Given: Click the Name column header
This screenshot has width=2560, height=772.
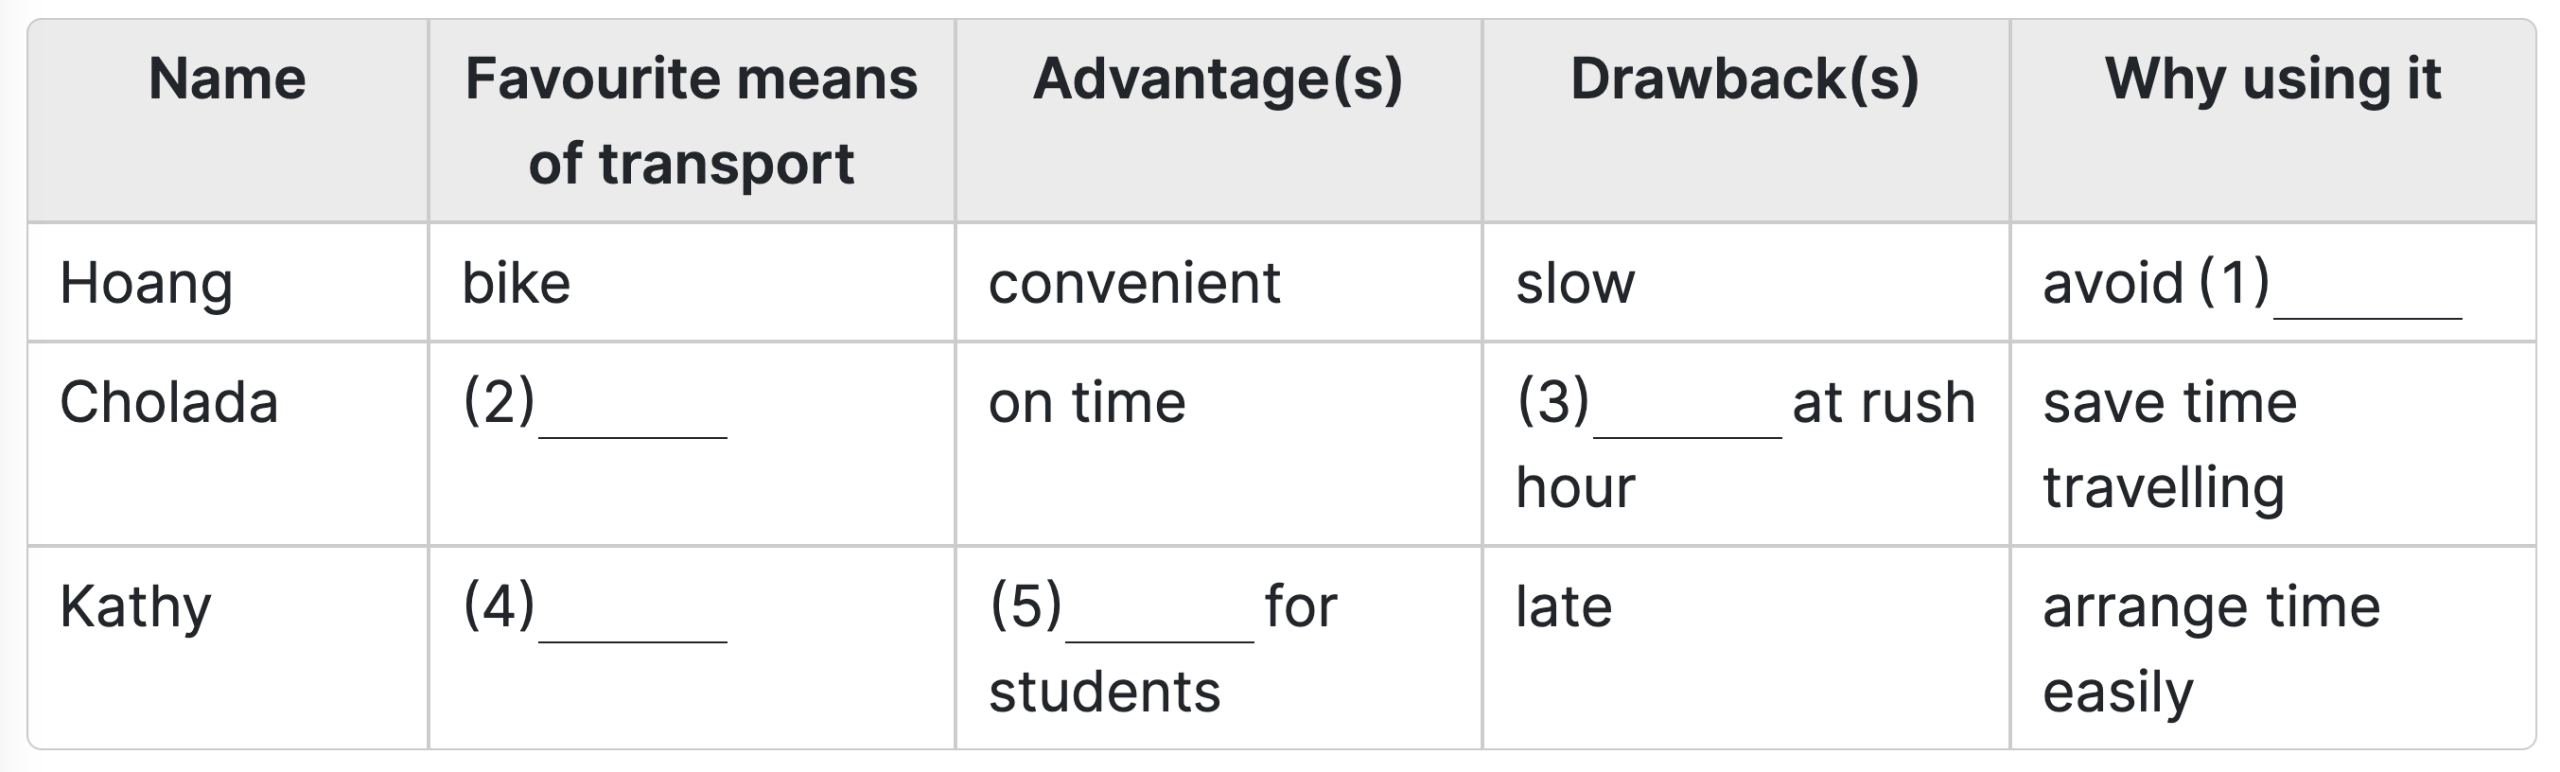Looking at the screenshot, I should (227, 80).
